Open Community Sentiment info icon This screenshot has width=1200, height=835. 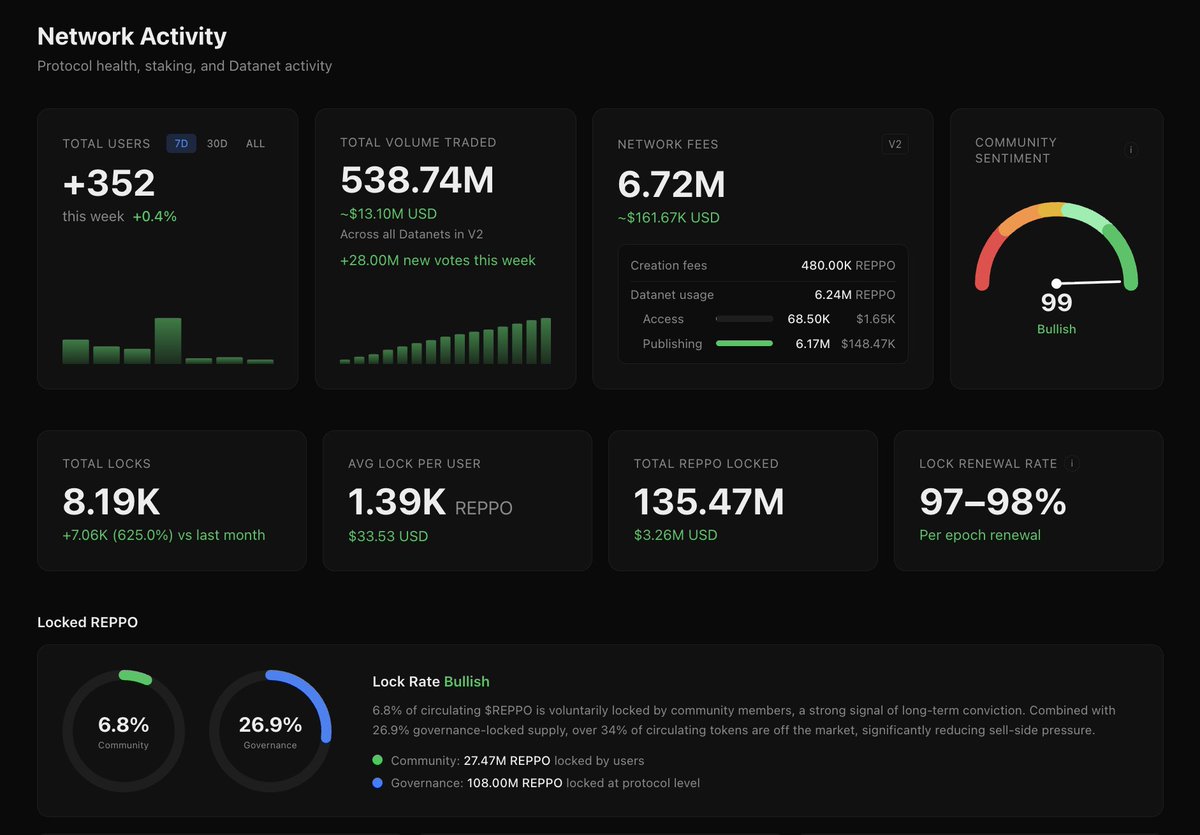[x=1131, y=150]
